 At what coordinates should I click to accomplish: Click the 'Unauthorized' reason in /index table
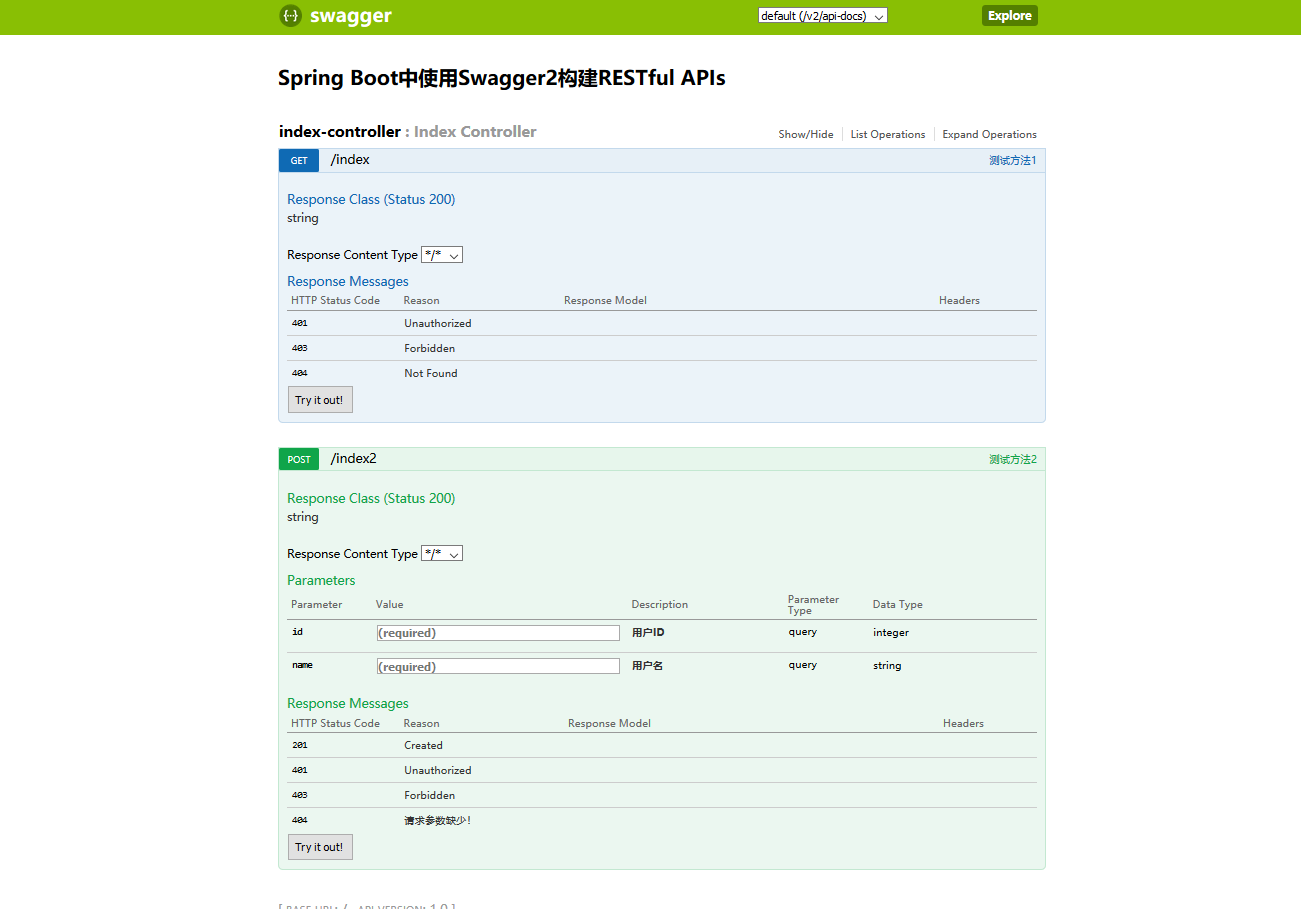(x=437, y=323)
